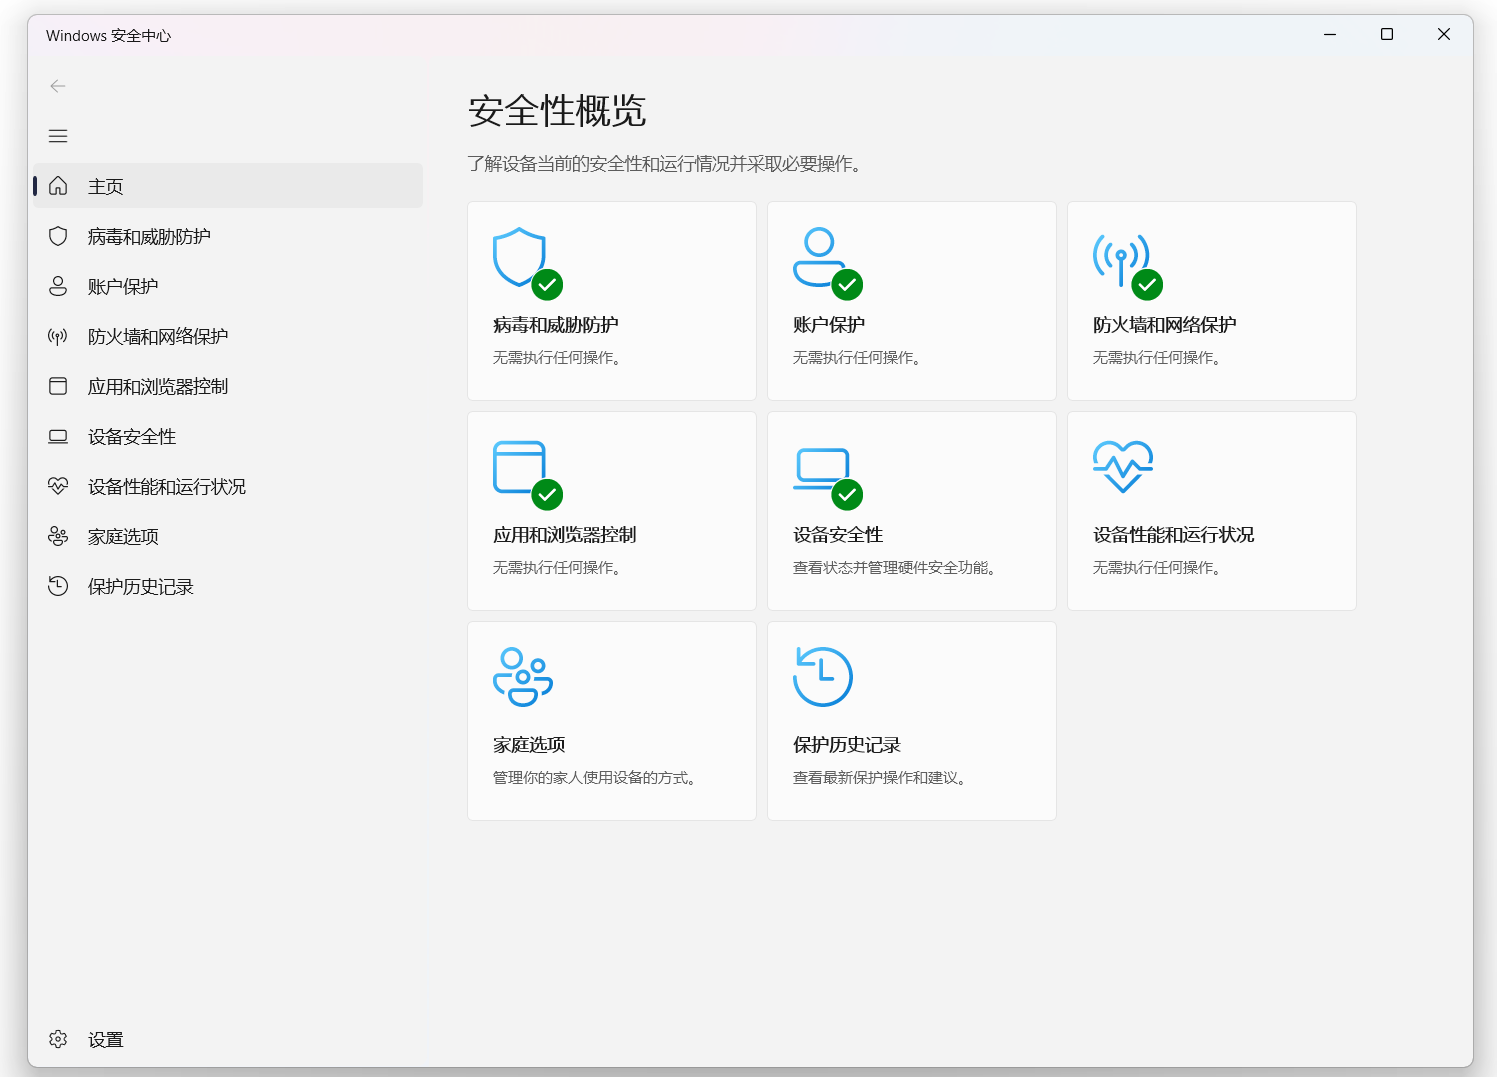
Task: Click 查看状态并管理硬件安全功能 text on 设备安全性 card
Action: (894, 568)
